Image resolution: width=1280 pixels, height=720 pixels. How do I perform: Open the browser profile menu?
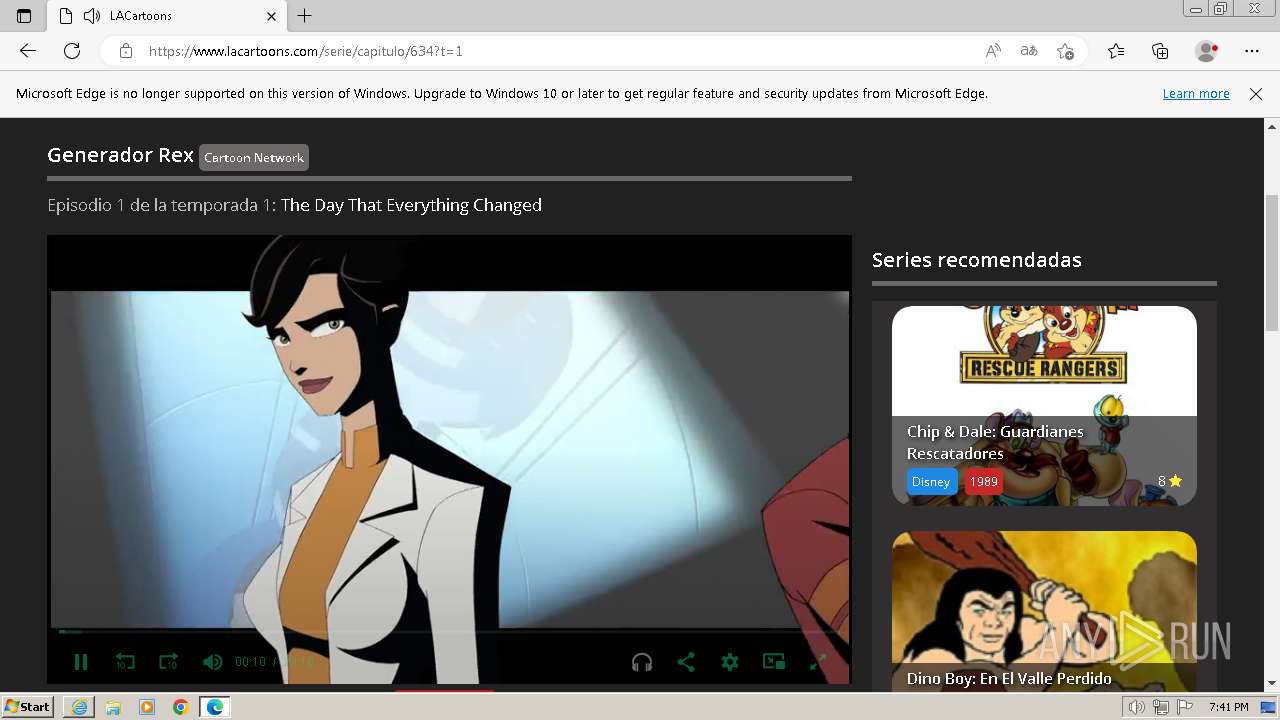click(x=1207, y=51)
